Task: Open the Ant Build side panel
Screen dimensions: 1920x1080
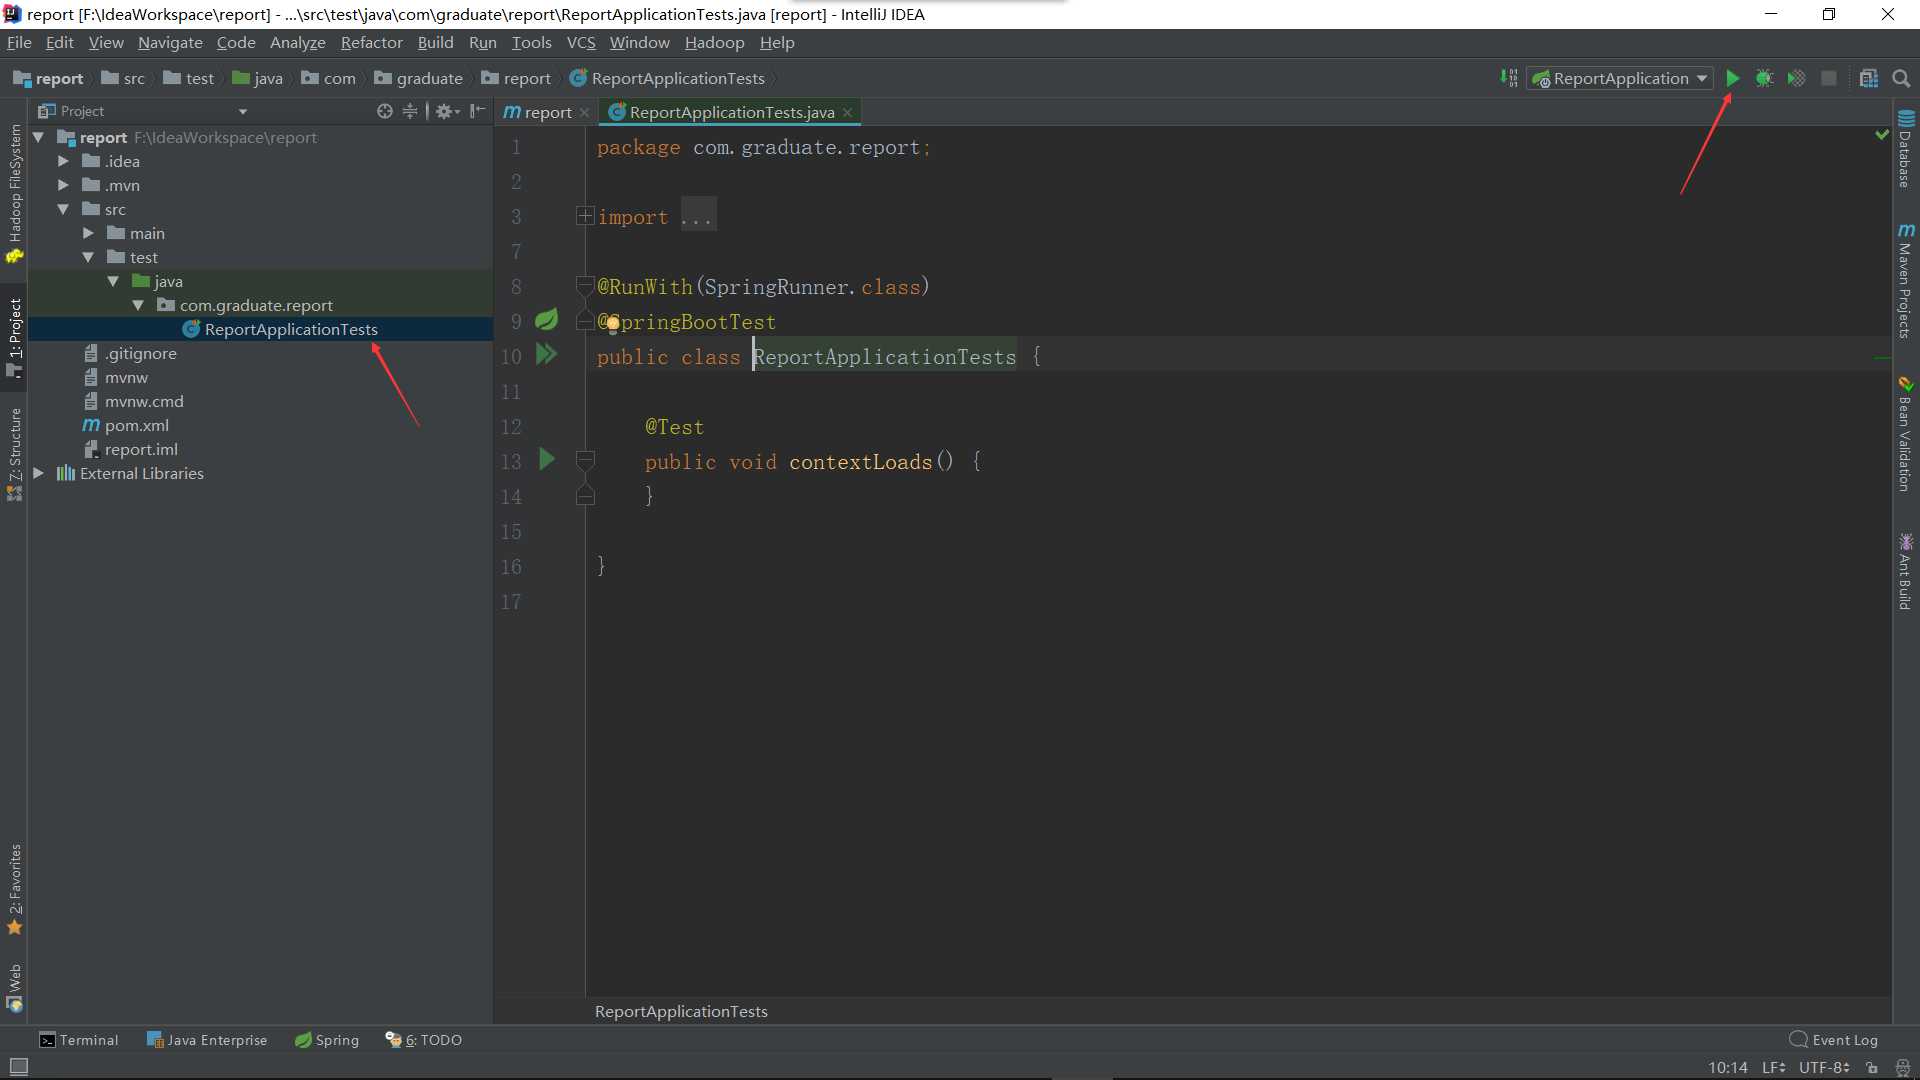Action: pyautogui.click(x=1906, y=572)
